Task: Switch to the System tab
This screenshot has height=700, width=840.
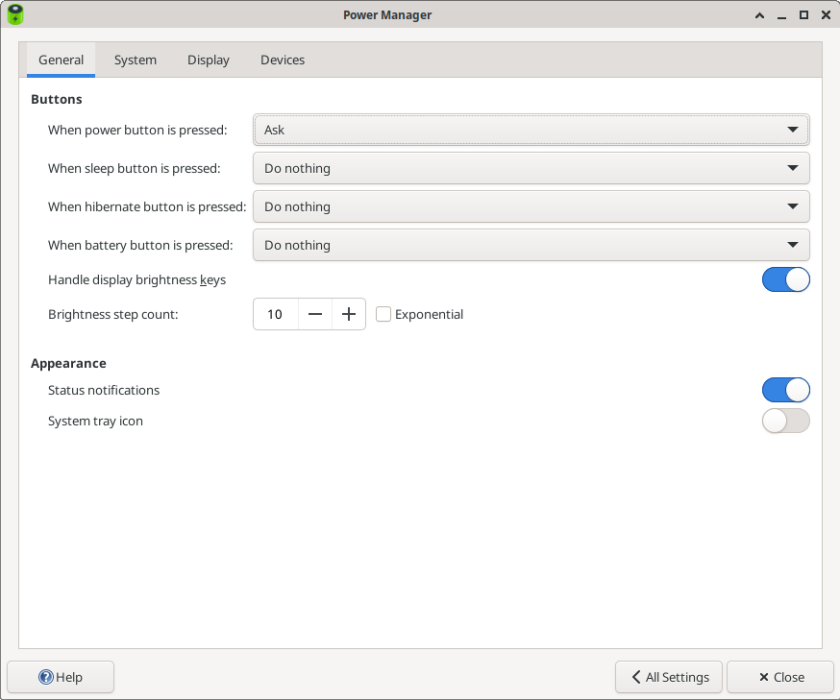Action: tap(135, 60)
